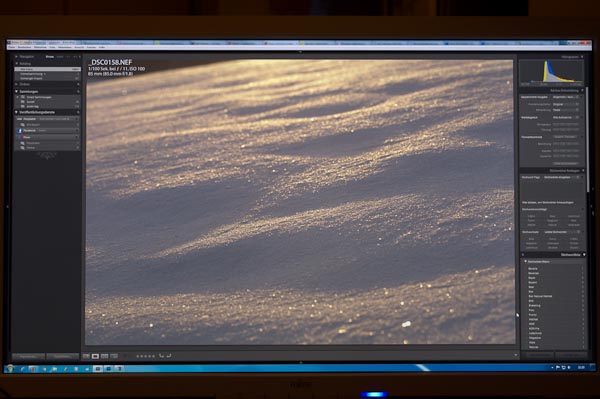Click the Exportieren button
This screenshot has width=600, height=399.
pyautogui.click(x=62, y=356)
